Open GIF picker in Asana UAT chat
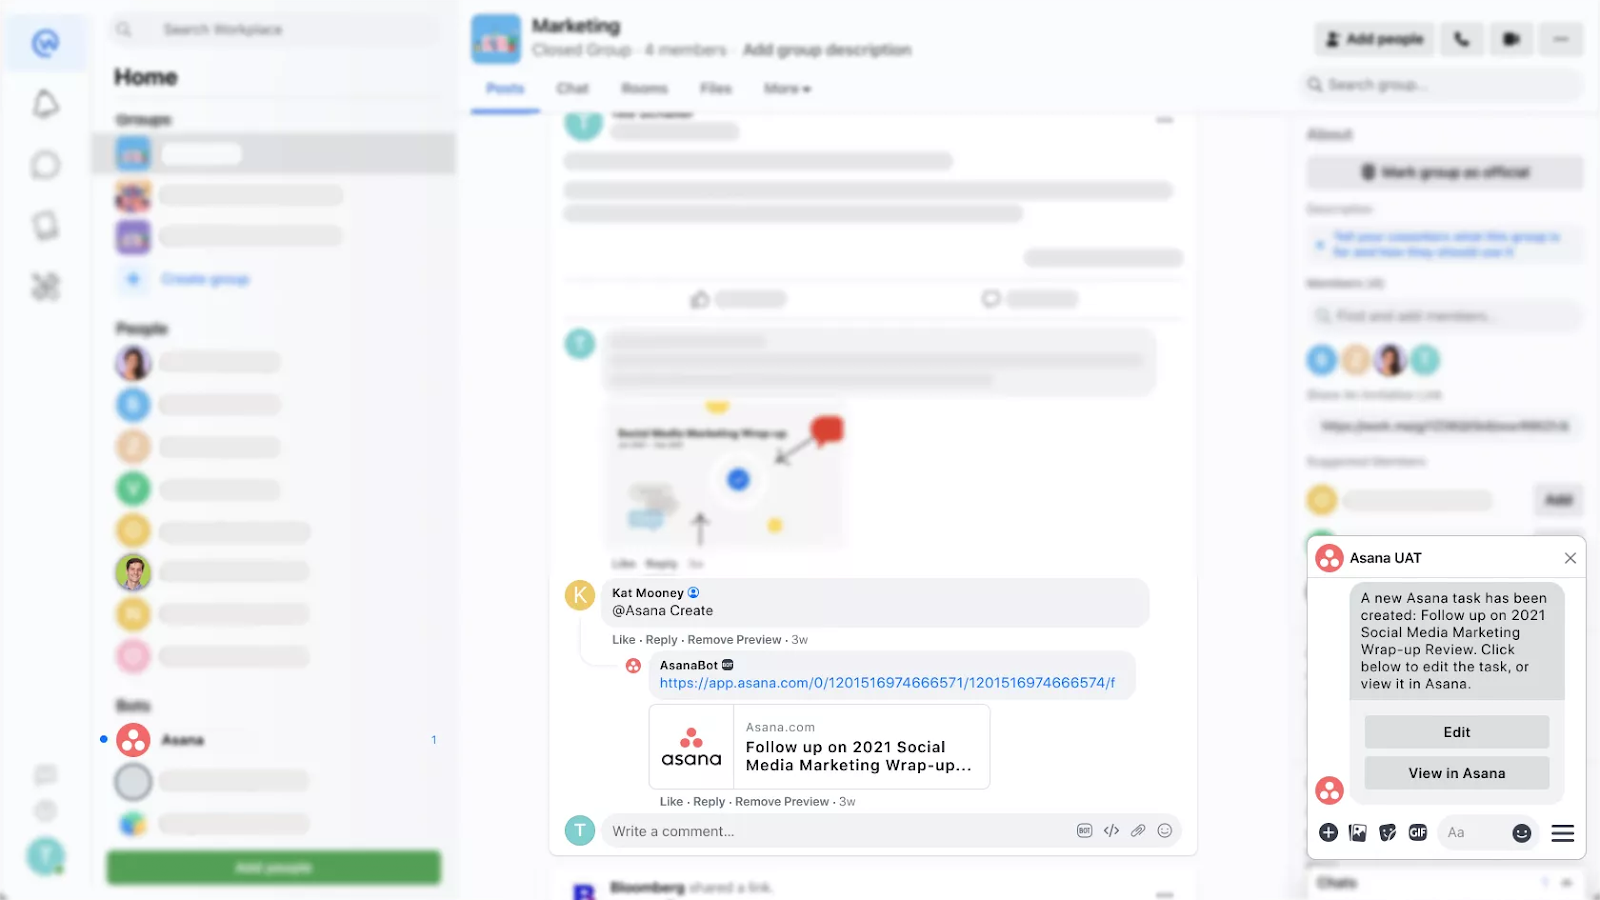Screen dimensions: 1600x900 pos(1418,833)
